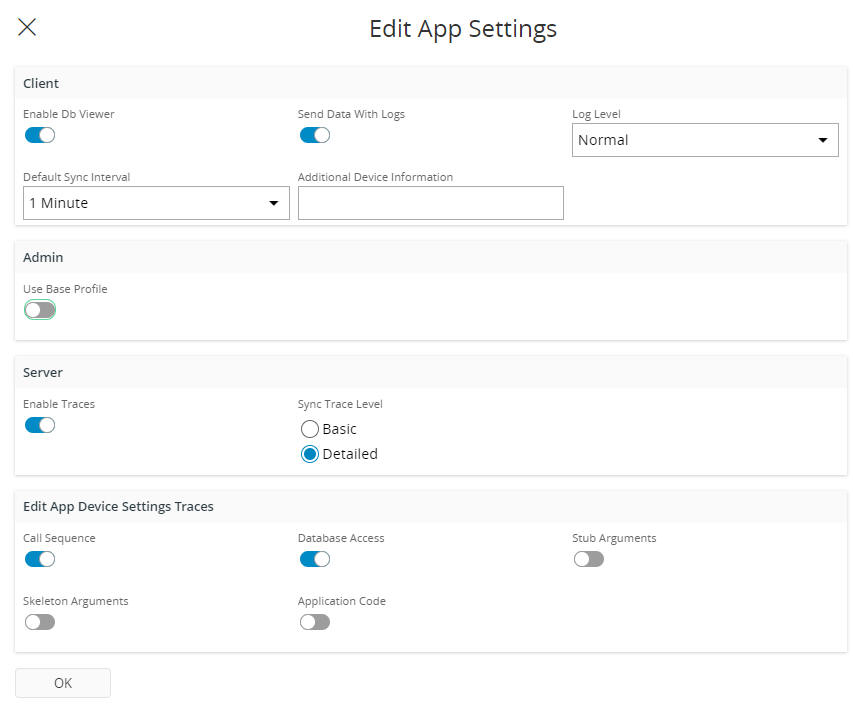Toggle off Call Sequence traces
853x707 pixels.
tap(40, 559)
